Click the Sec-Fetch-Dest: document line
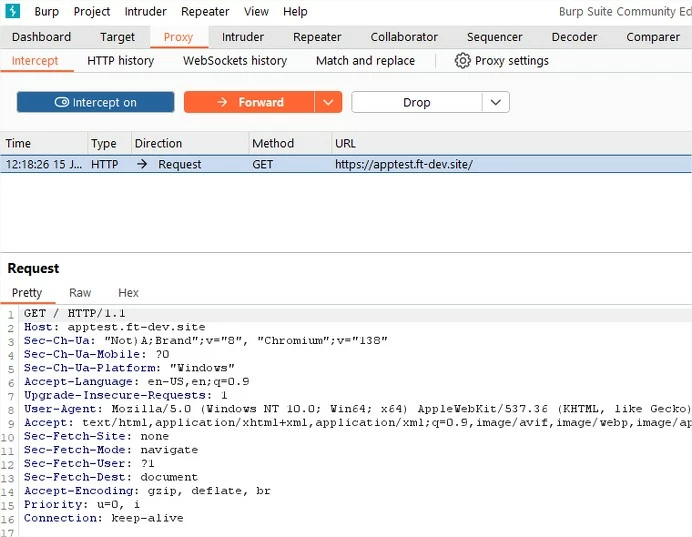This screenshot has height=537, width=692. tap(111, 477)
